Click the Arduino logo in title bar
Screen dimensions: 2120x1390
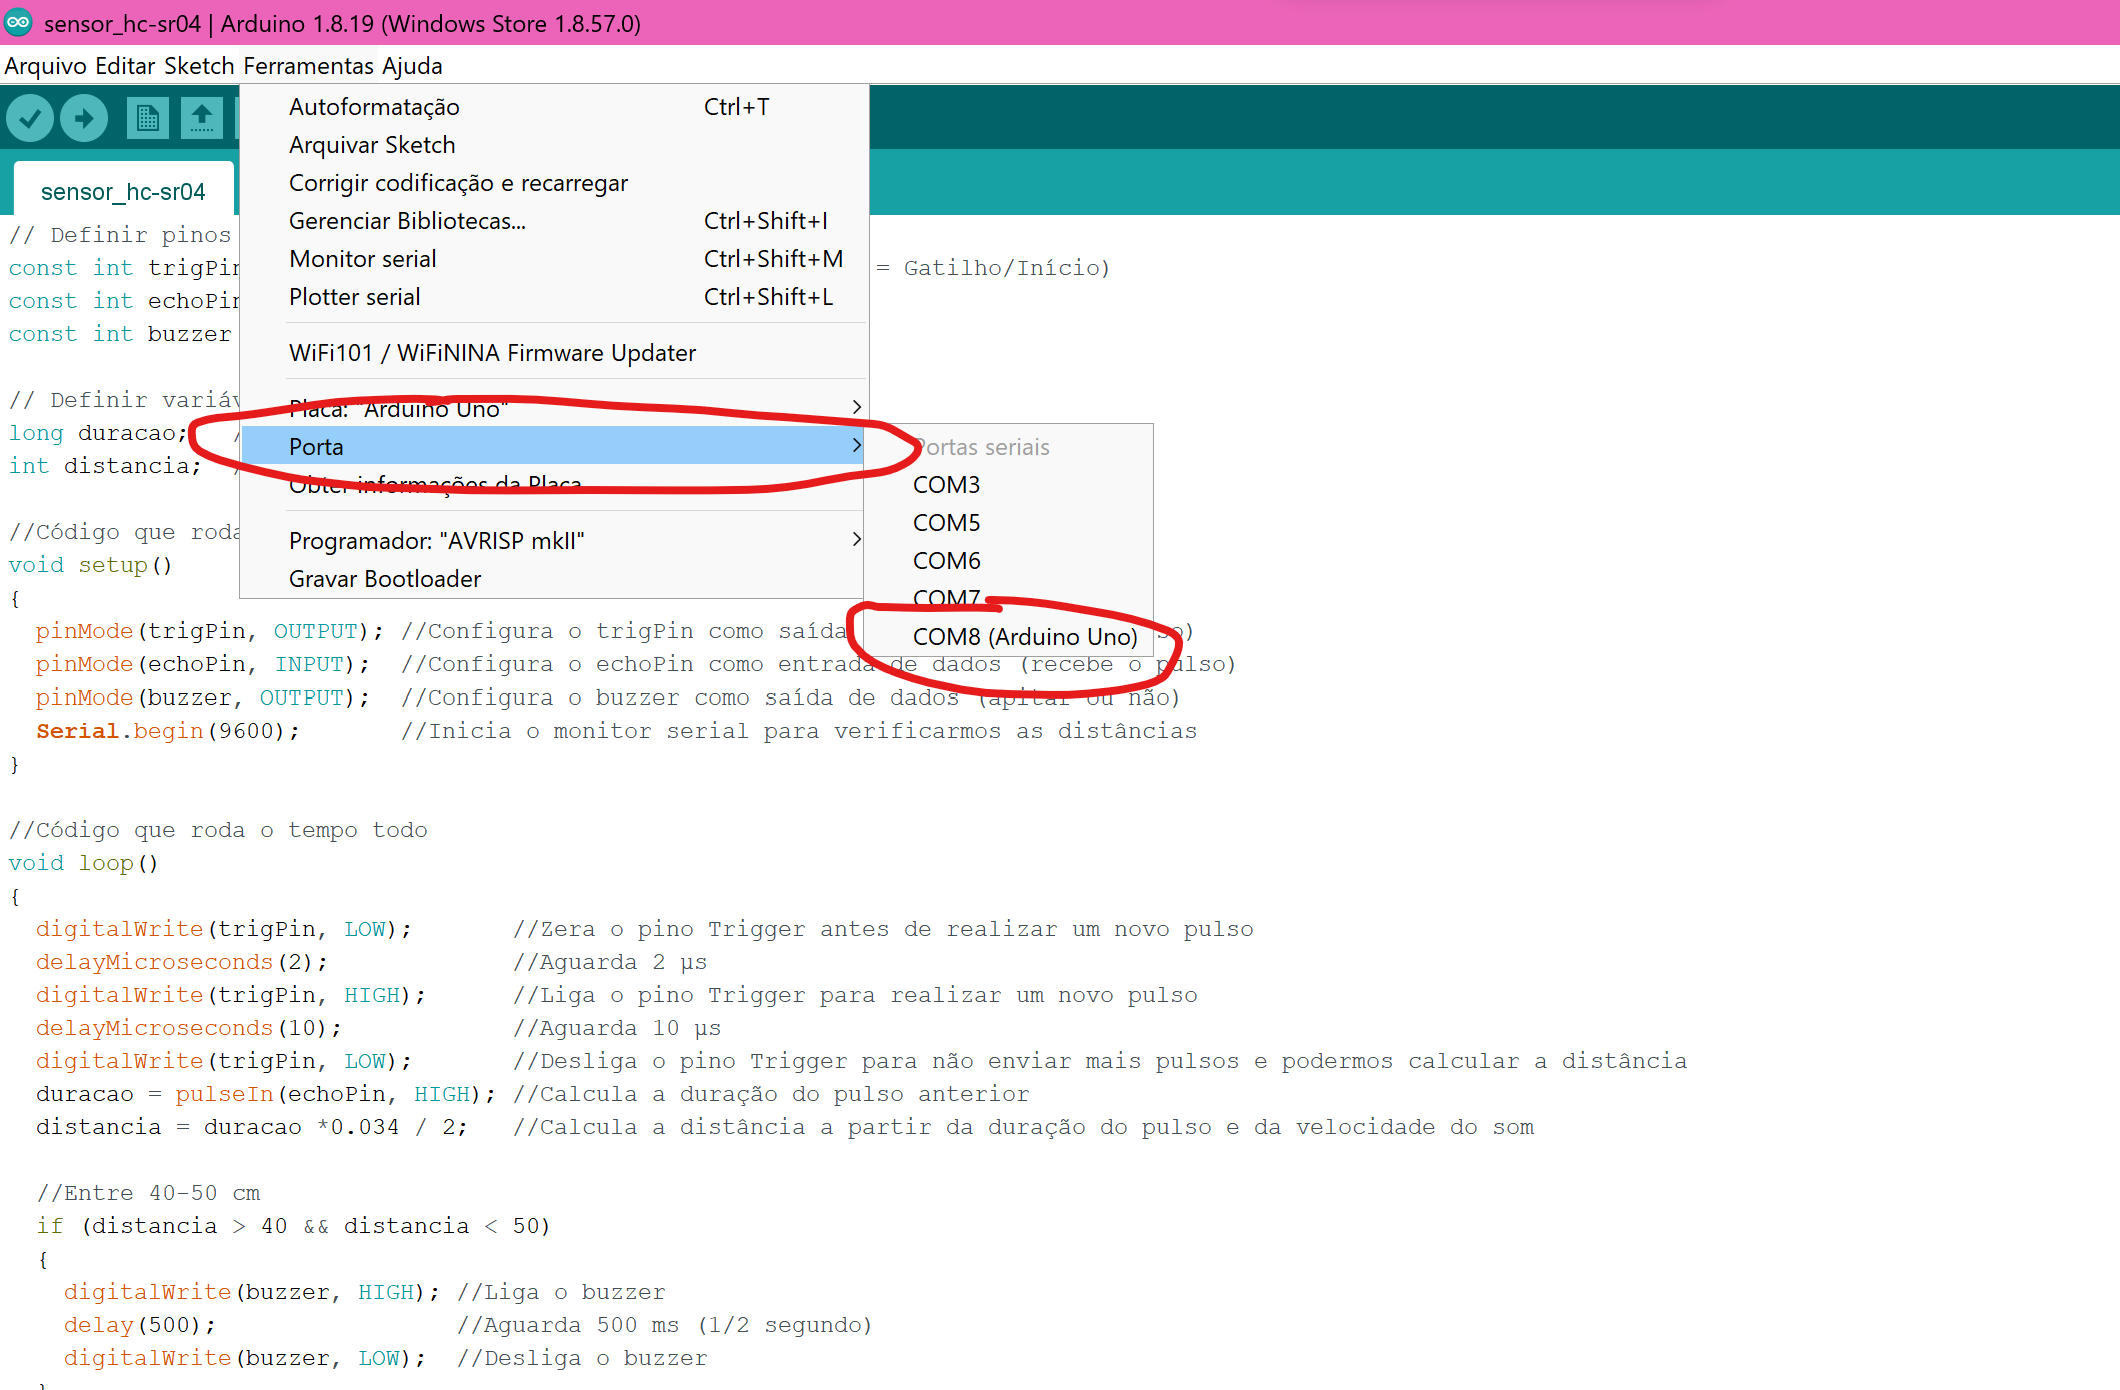click(18, 22)
